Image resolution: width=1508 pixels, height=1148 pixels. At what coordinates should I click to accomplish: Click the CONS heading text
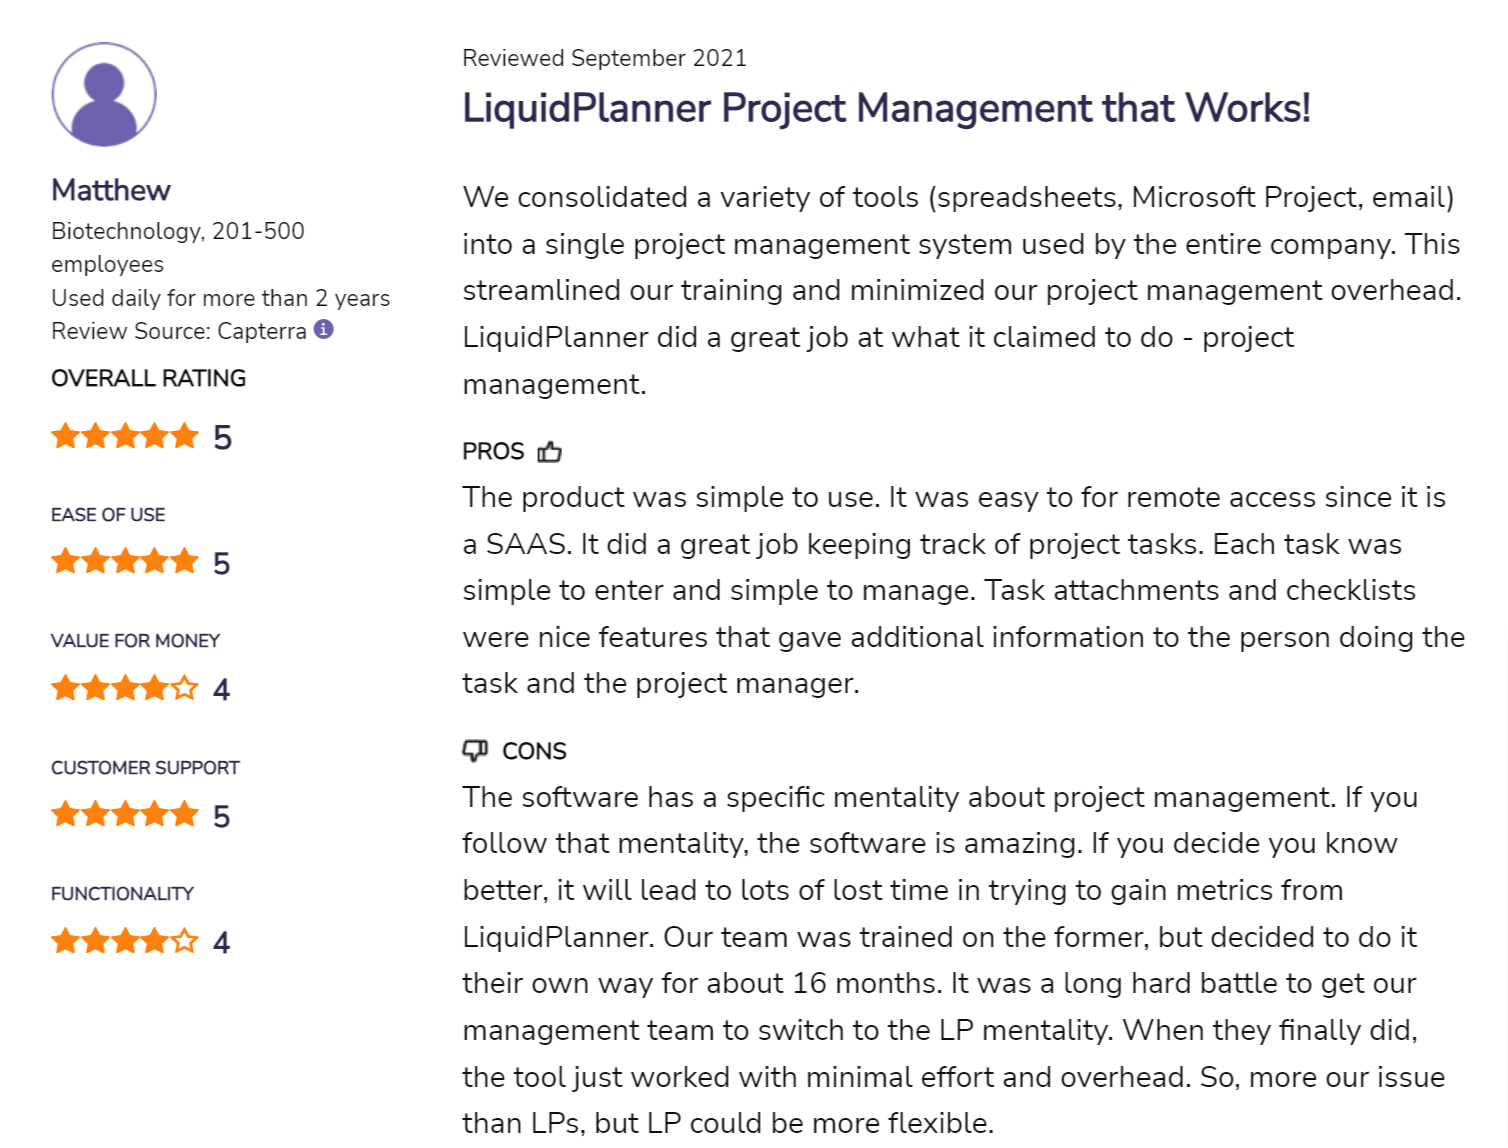[x=534, y=751]
